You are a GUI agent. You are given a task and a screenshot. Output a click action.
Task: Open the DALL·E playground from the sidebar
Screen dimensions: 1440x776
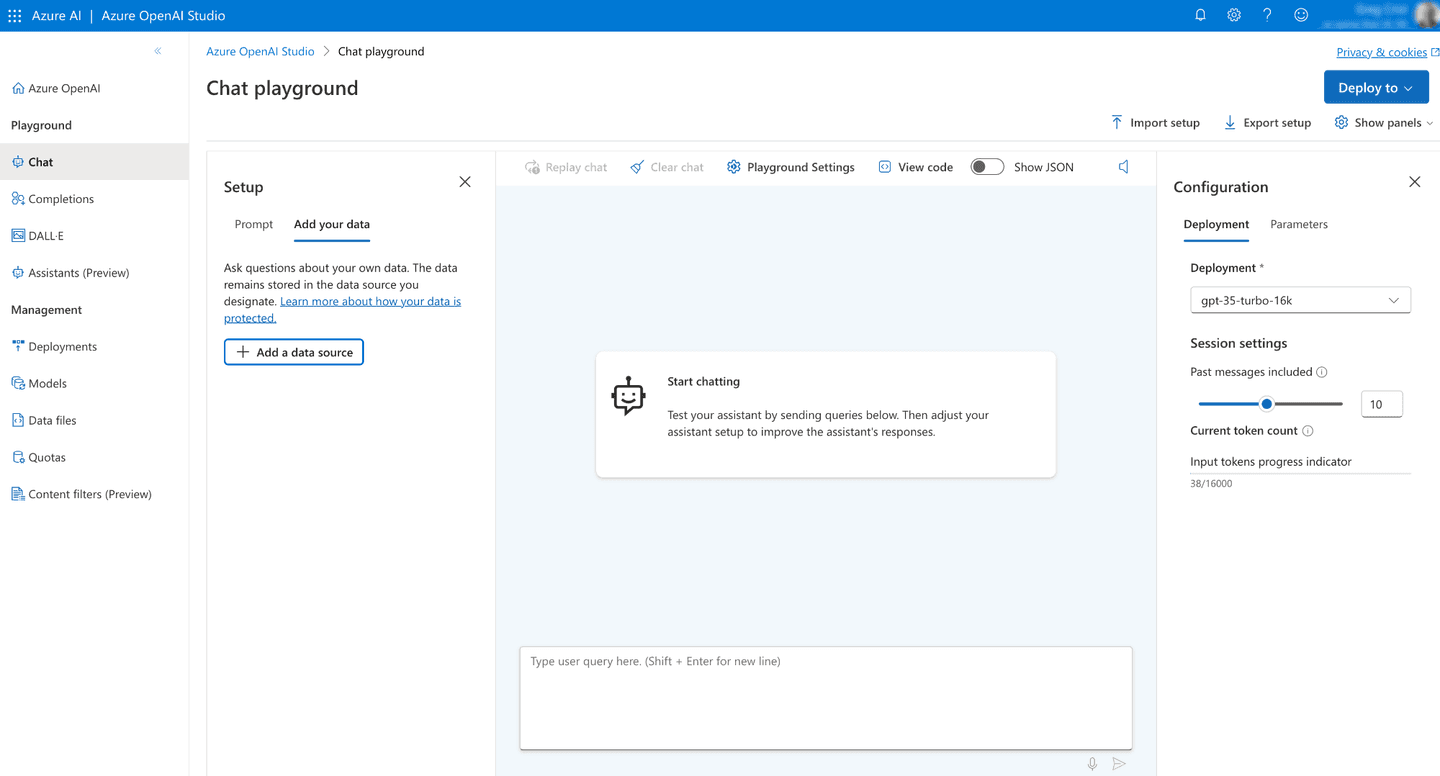tap(45, 235)
